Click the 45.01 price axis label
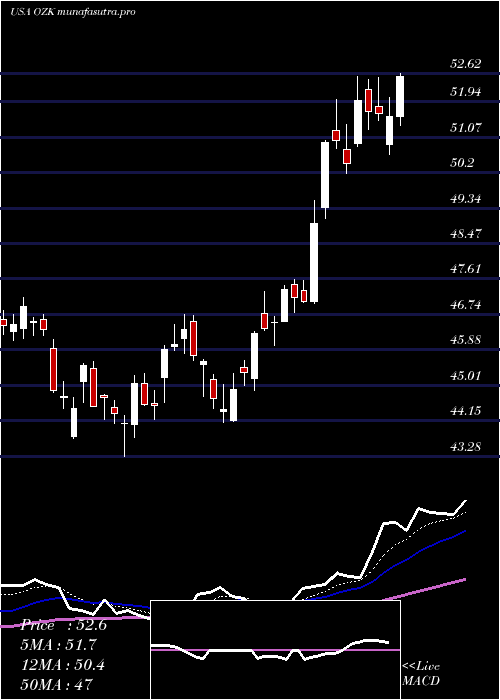The width and height of the screenshot is (500, 700). tap(466, 375)
